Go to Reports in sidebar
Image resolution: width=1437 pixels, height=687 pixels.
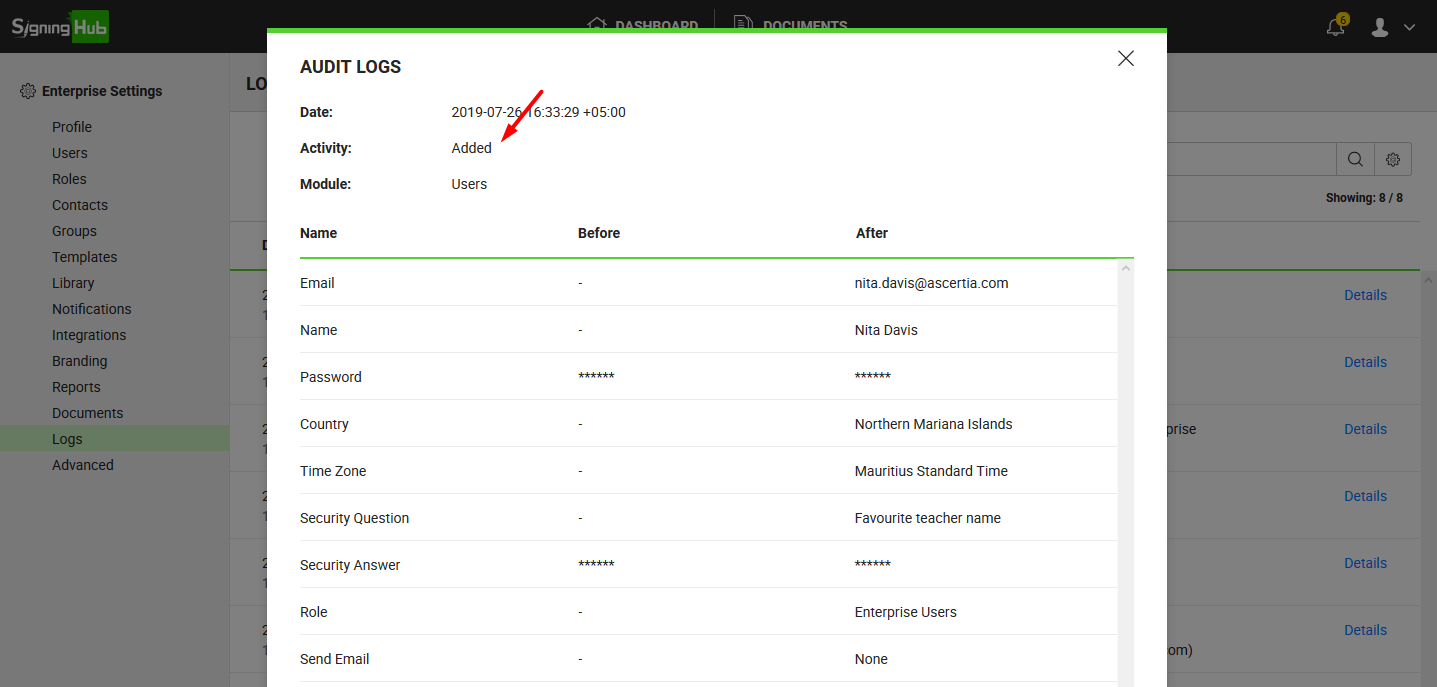coord(76,387)
